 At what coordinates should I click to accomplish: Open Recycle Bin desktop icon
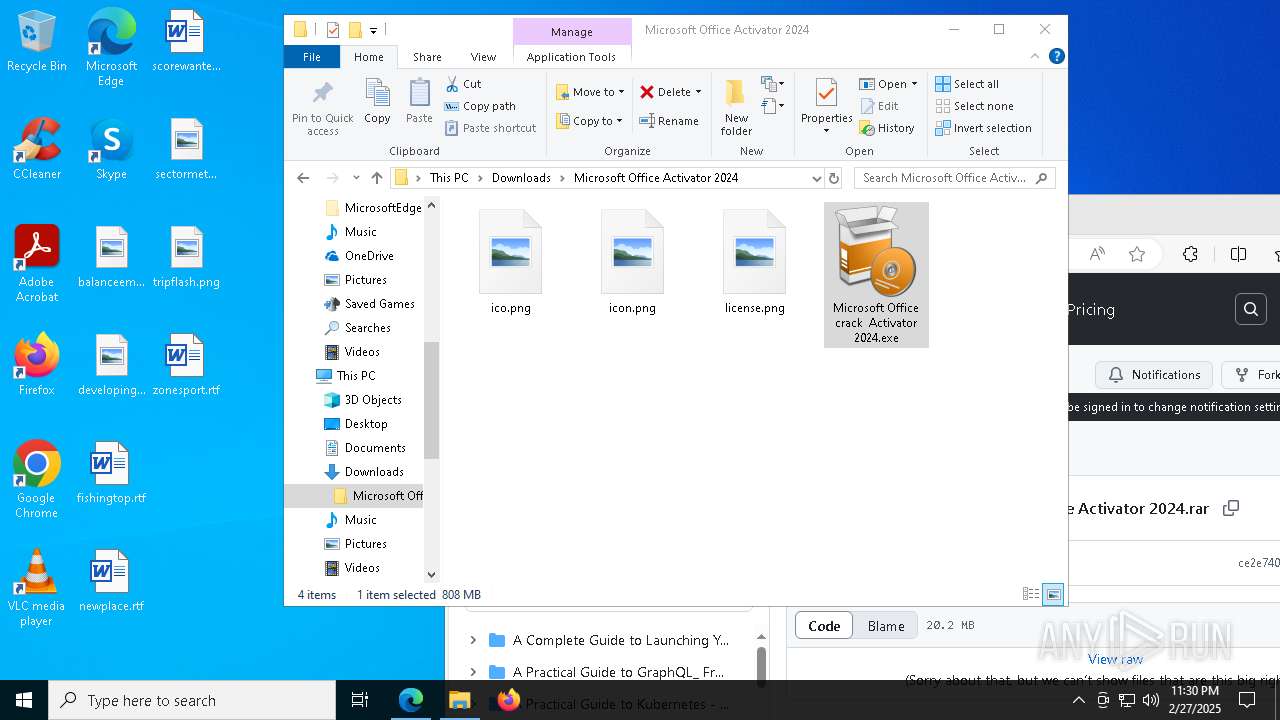[37, 43]
